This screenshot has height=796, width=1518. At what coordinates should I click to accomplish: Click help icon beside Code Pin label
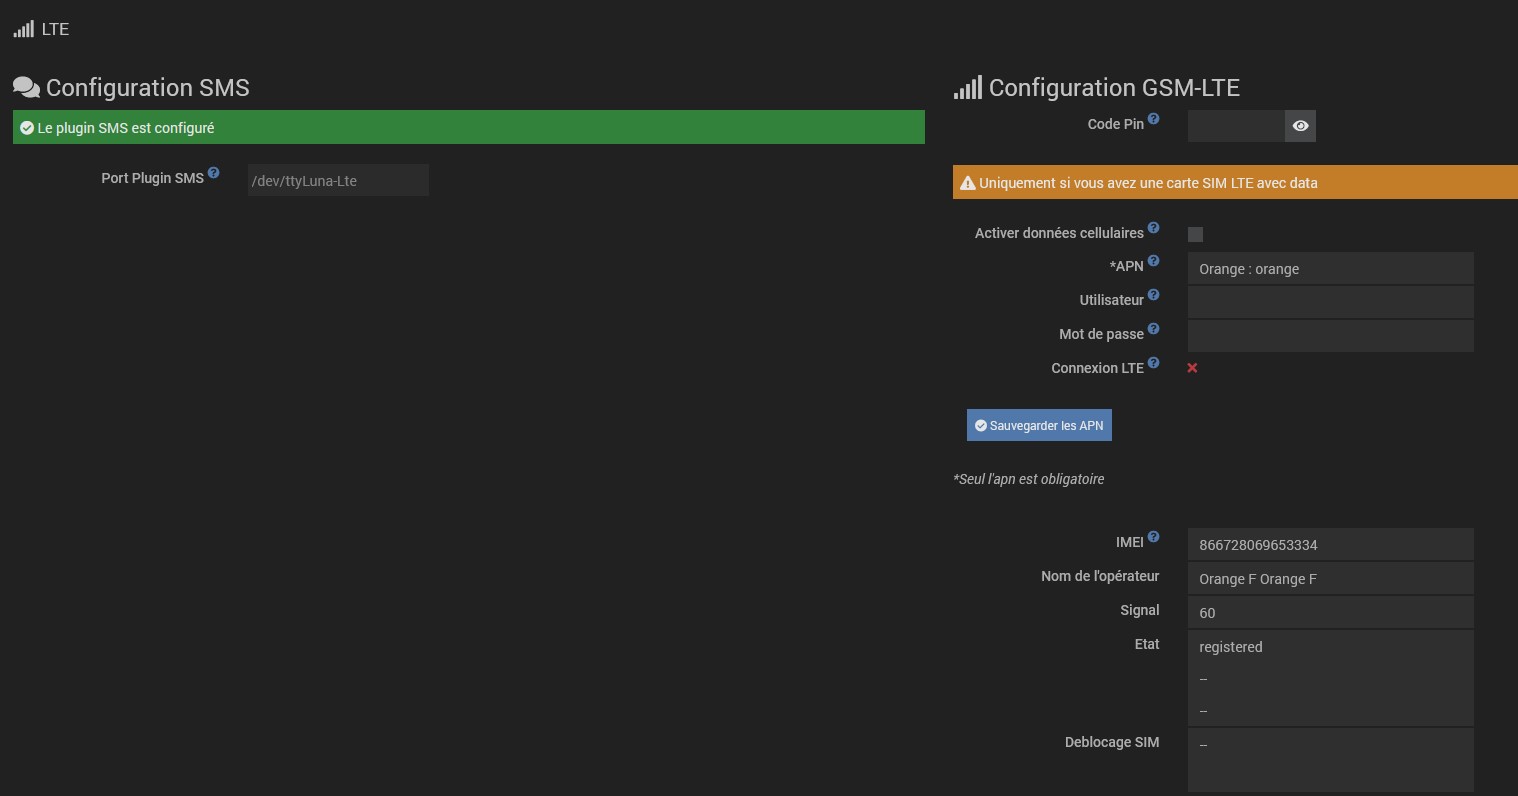click(x=1153, y=119)
